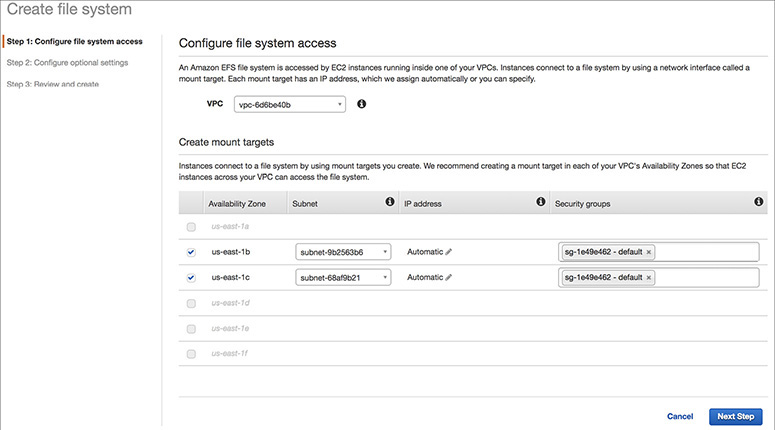Image resolution: width=775 pixels, height=430 pixels.
Task: Uncheck the us-east-1b availability zone
Action: 191,252
